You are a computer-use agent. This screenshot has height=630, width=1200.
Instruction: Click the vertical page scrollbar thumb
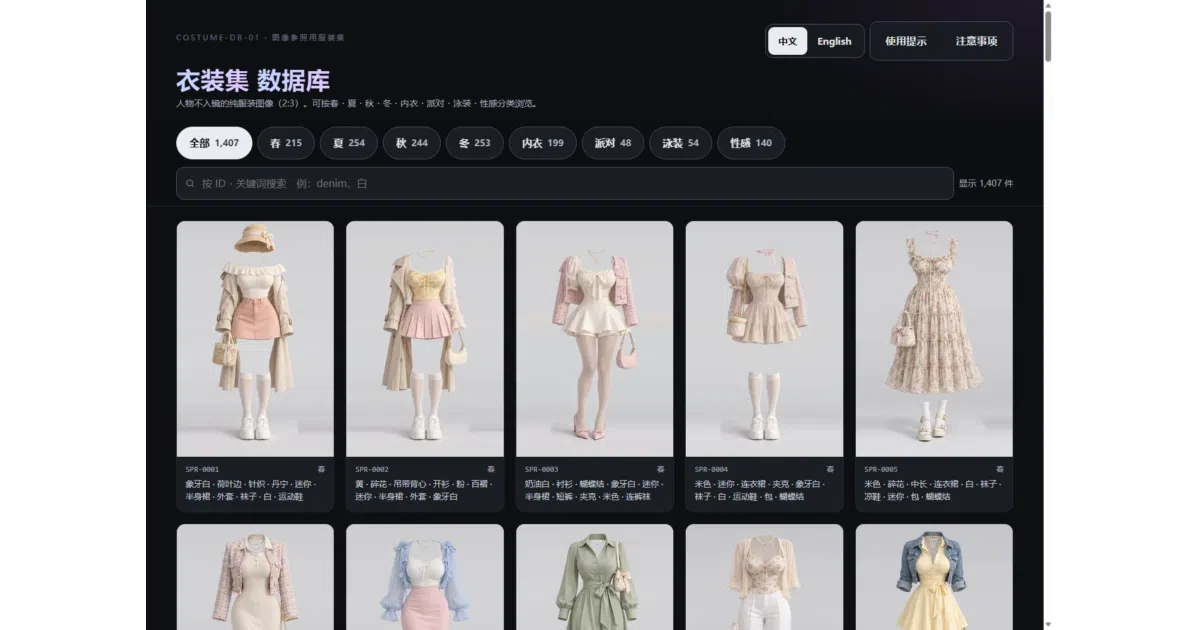tap(1048, 37)
